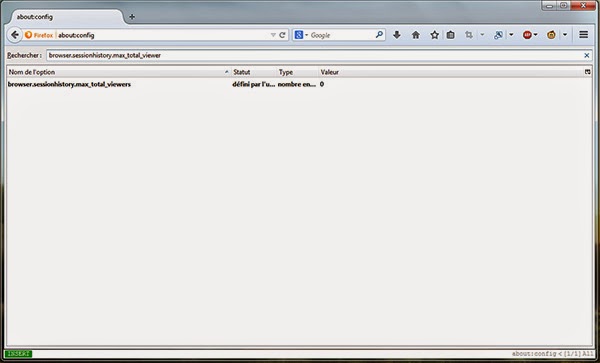Click the about:config URL address field
Screen dimensions: 600x363
point(163,35)
